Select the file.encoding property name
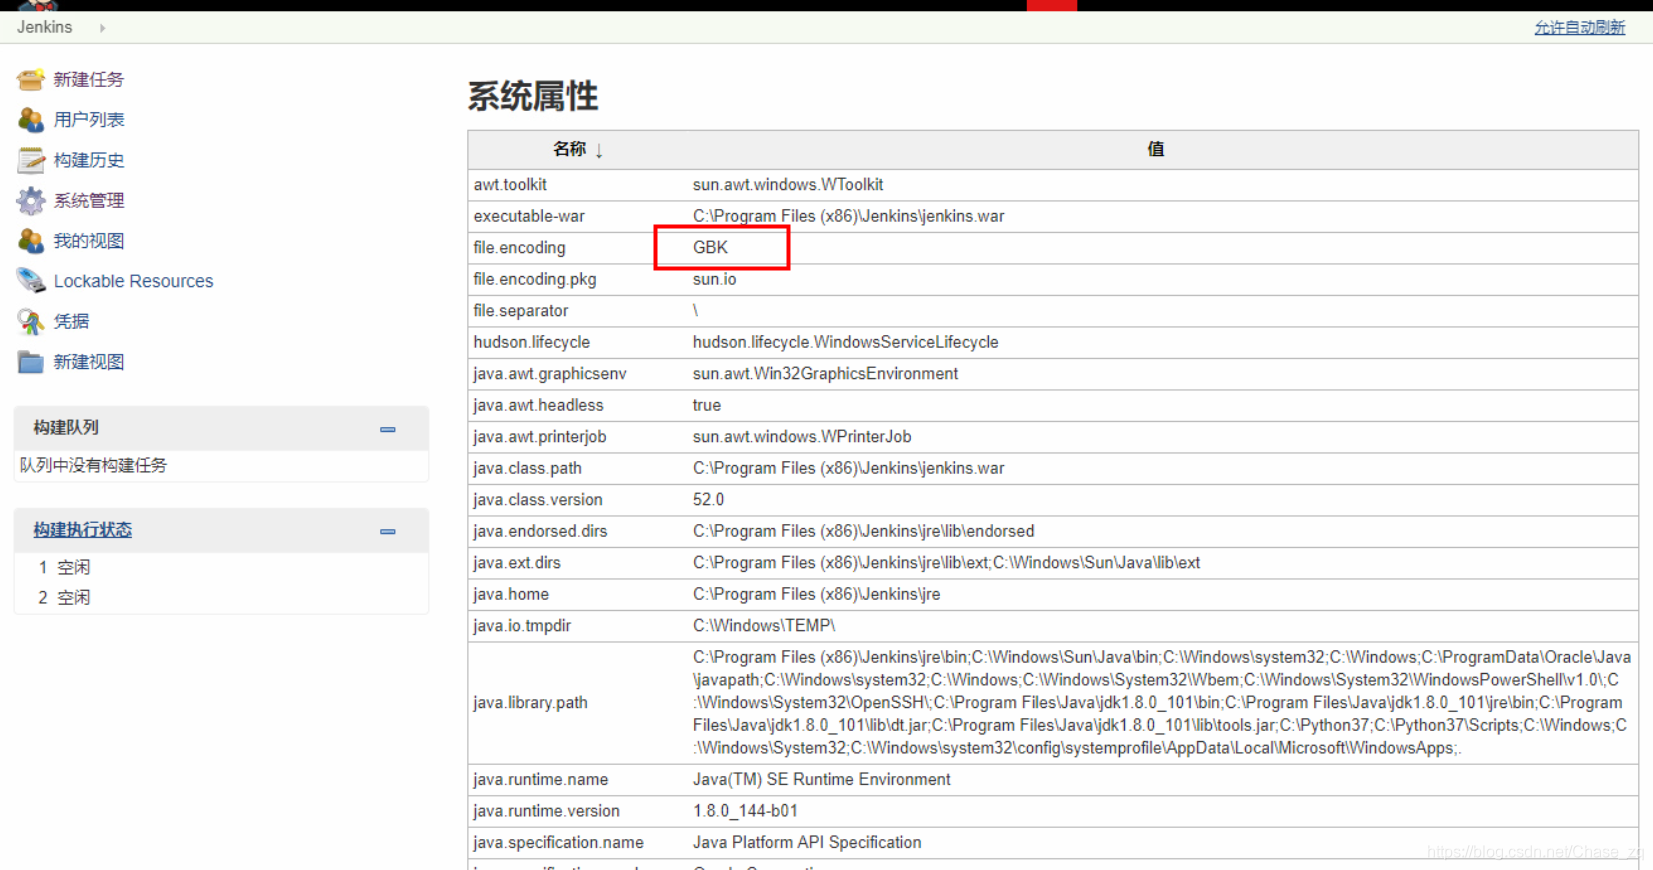1653x870 pixels. coord(520,248)
